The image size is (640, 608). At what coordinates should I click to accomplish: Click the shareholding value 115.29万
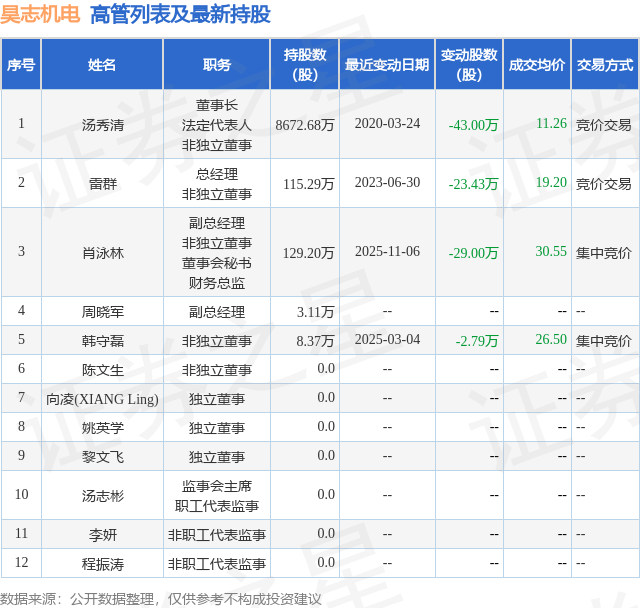coord(309,184)
